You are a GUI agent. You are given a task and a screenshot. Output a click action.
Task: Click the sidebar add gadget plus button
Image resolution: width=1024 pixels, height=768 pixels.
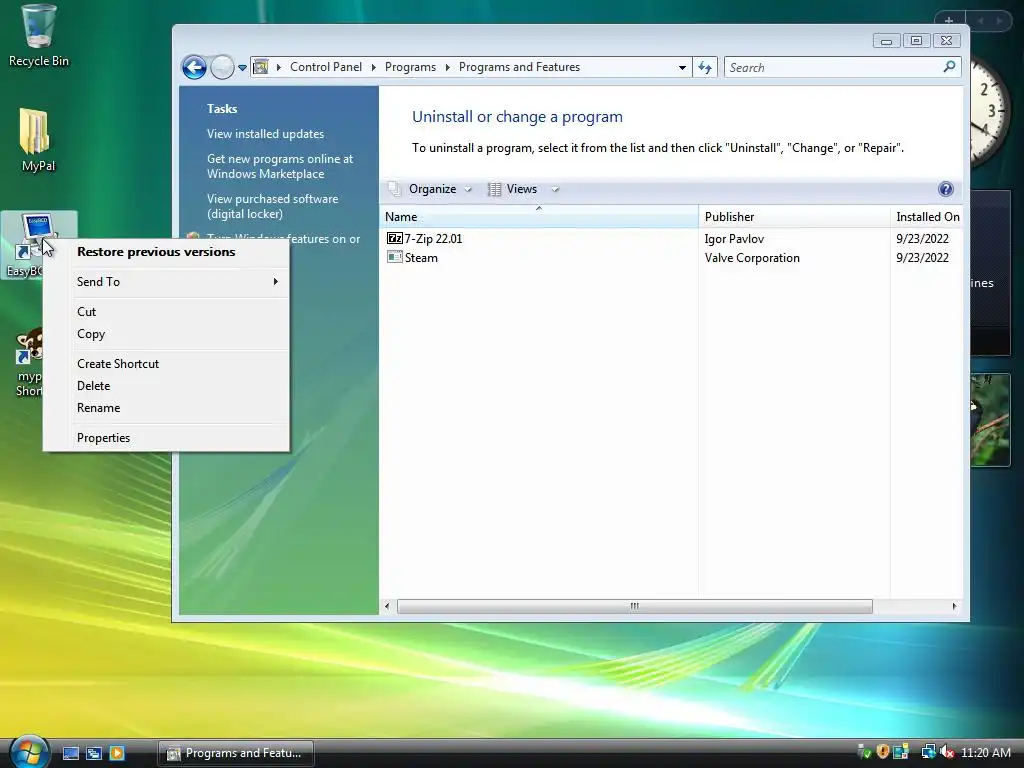click(x=948, y=20)
